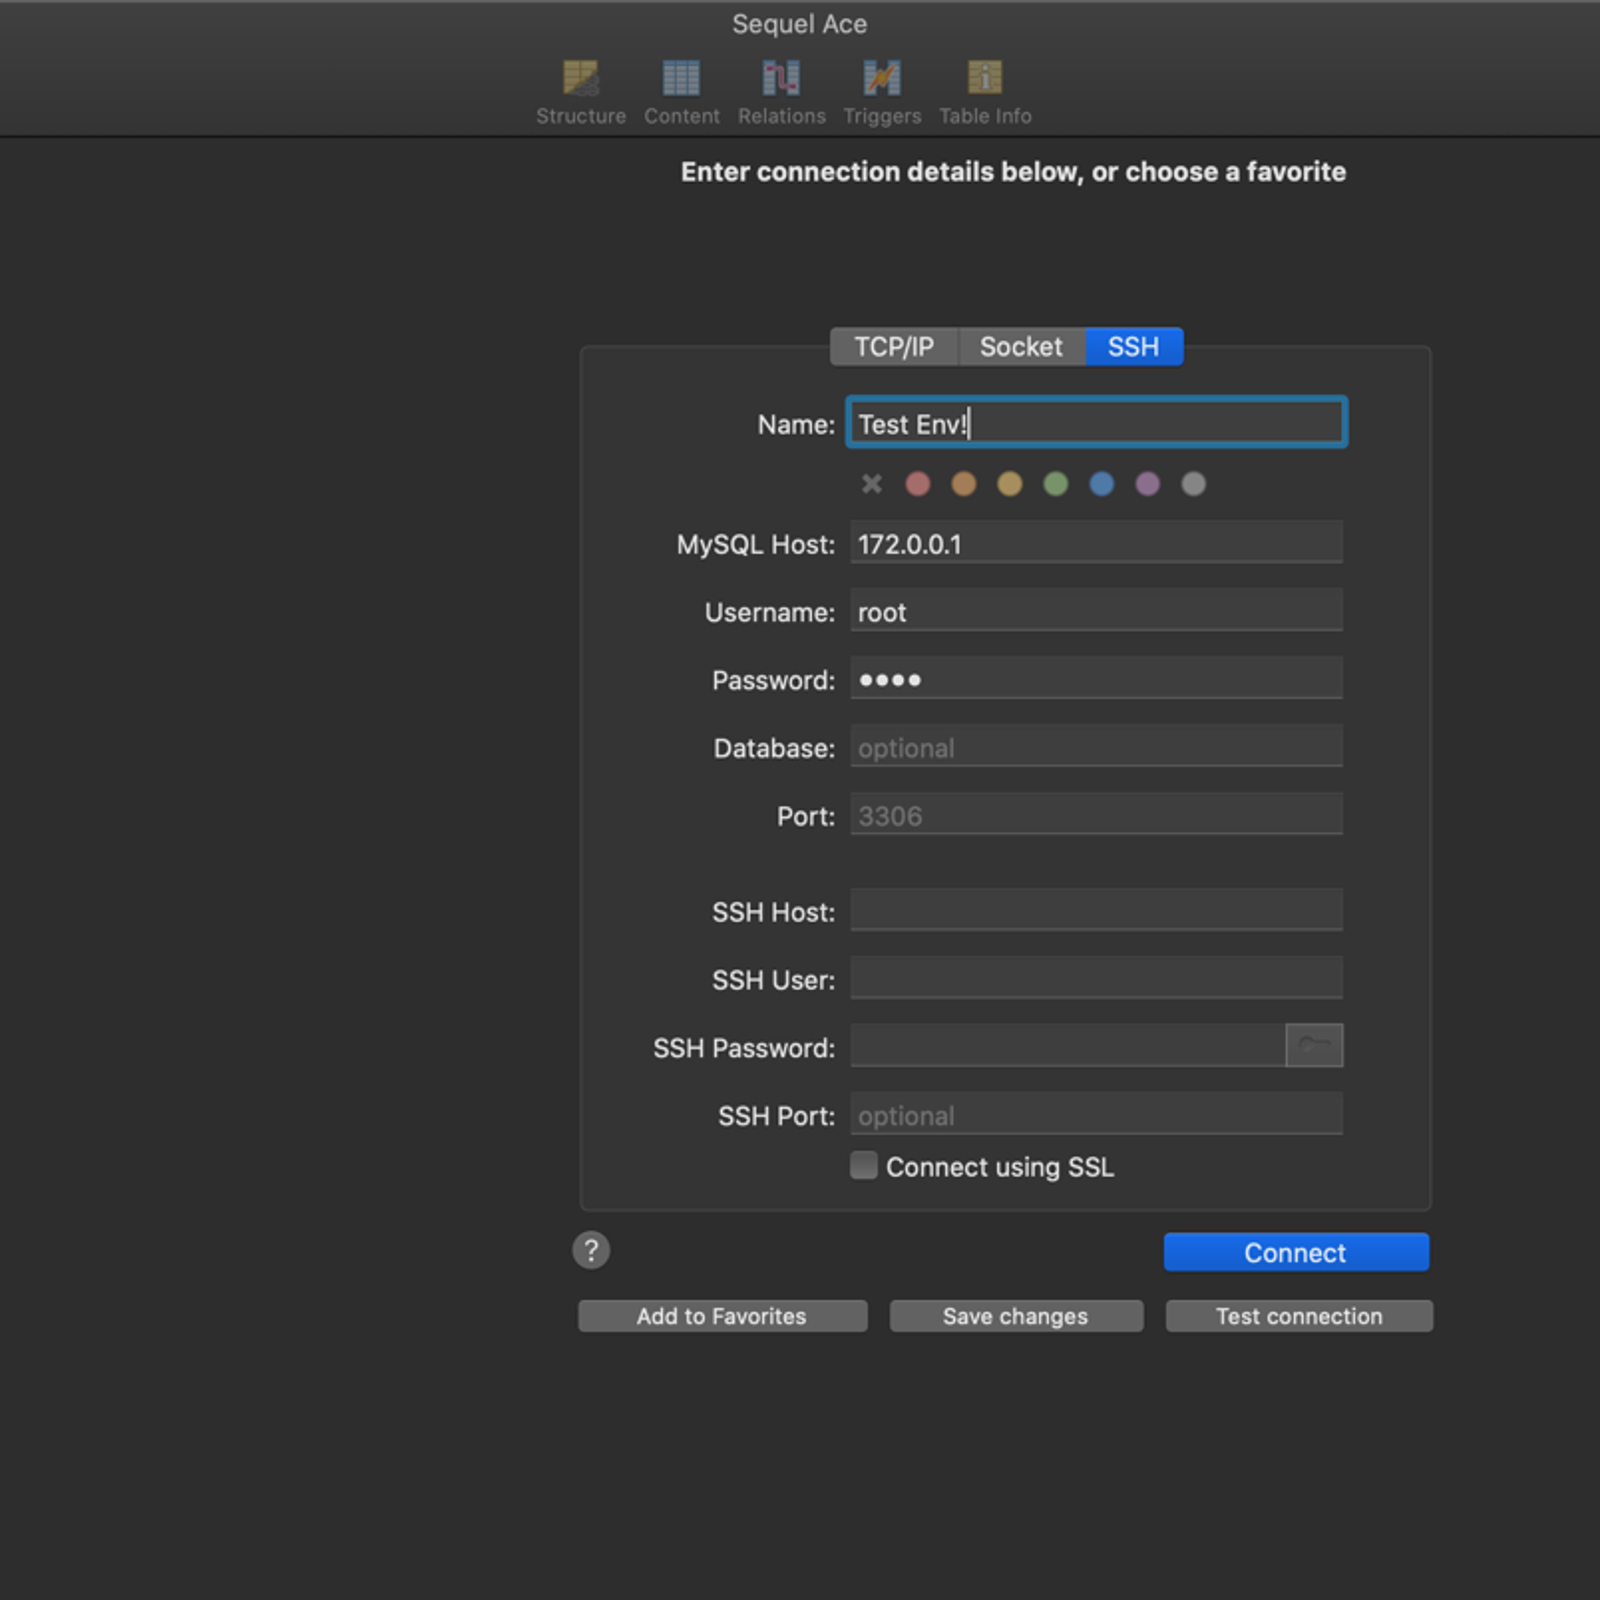Click the Save changes button
Image resolution: width=1600 pixels, height=1600 pixels.
coord(1016,1316)
